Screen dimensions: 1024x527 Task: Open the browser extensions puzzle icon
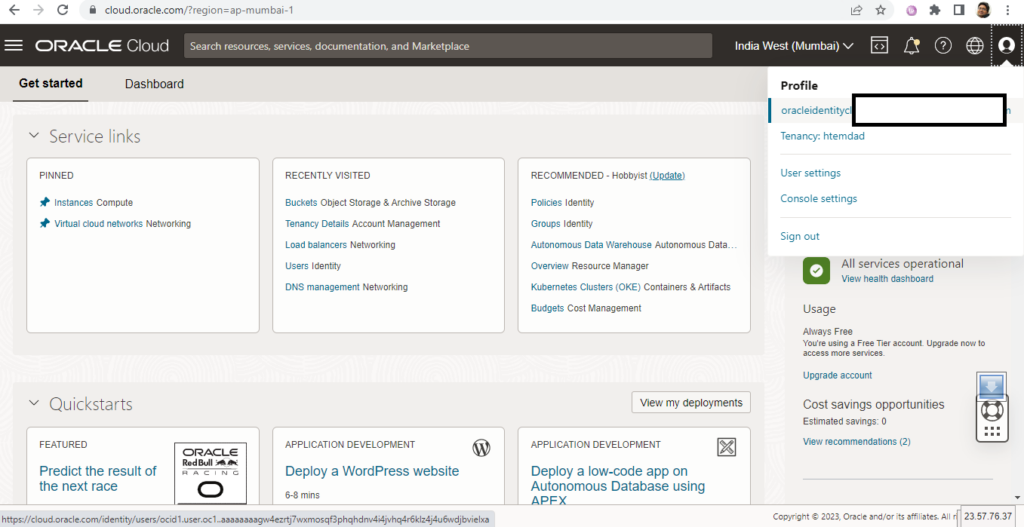click(935, 10)
